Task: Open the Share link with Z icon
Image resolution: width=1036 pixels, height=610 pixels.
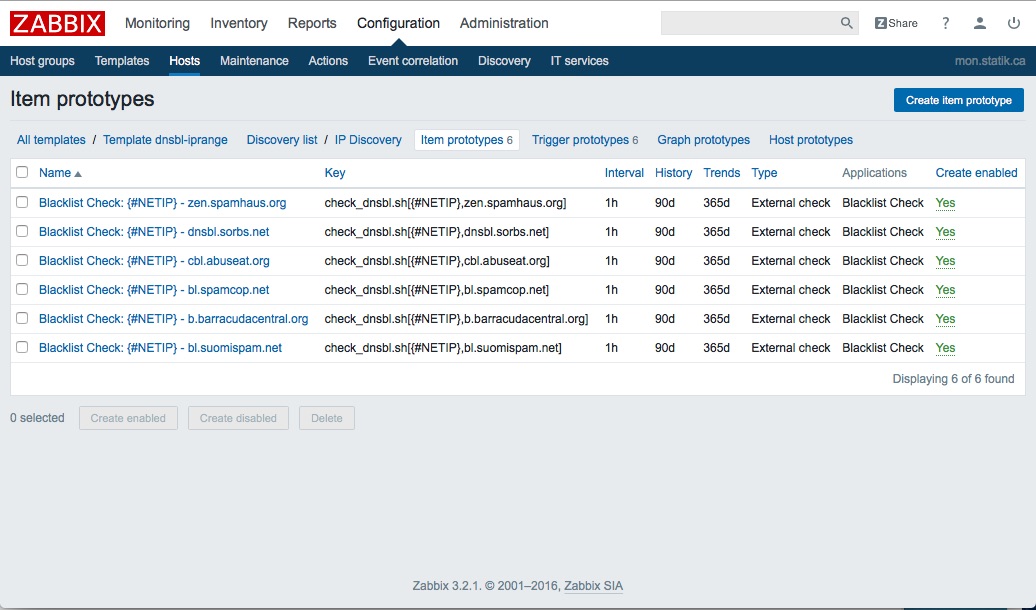Action: (x=896, y=23)
